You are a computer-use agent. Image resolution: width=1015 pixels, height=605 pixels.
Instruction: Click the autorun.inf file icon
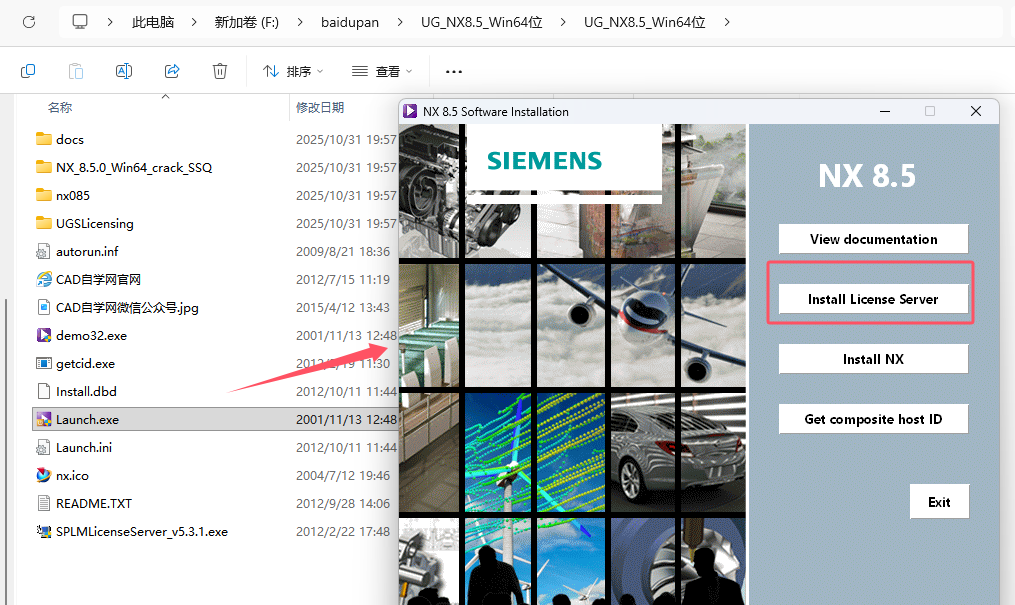pyautogui.click(x=43, y=252)
